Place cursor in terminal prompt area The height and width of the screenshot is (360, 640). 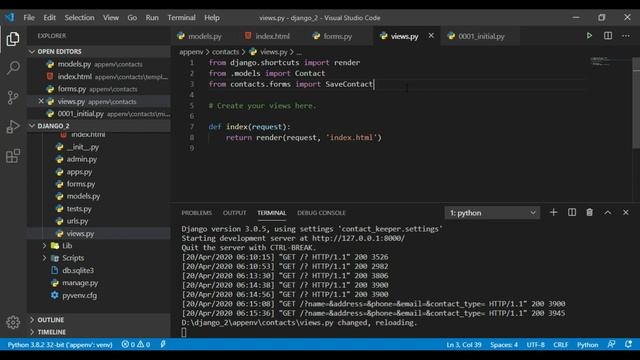184,332
